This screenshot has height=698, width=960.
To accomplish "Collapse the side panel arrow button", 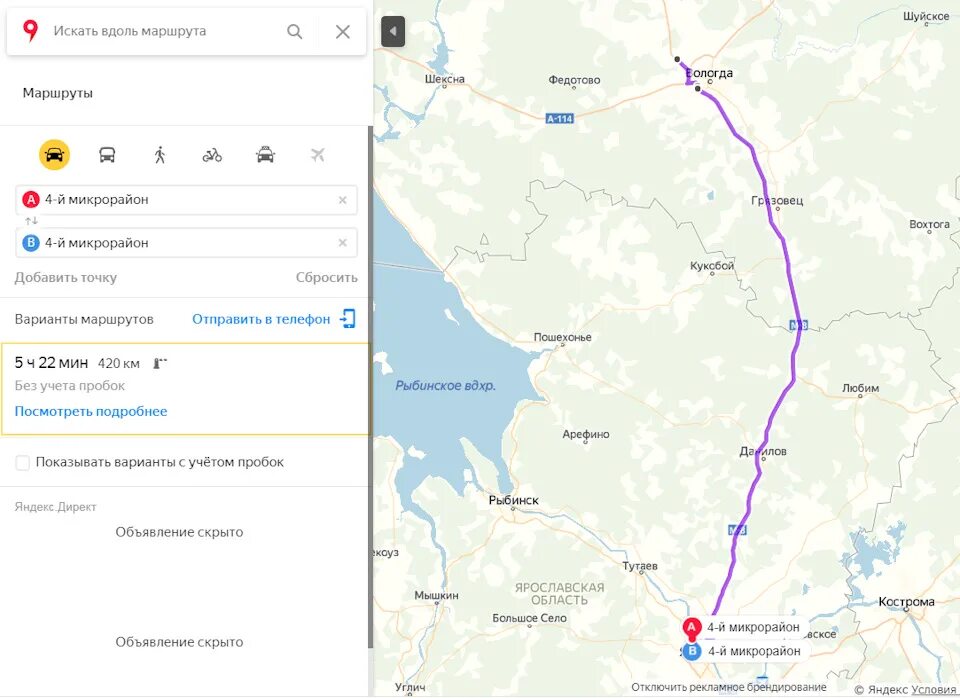I will coord(393,31).
